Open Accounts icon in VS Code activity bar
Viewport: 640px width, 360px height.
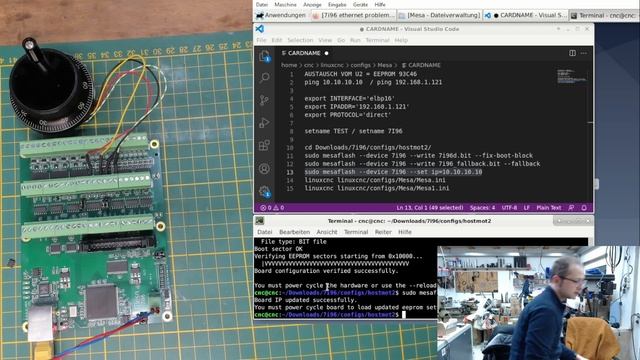tap(264, 168)
